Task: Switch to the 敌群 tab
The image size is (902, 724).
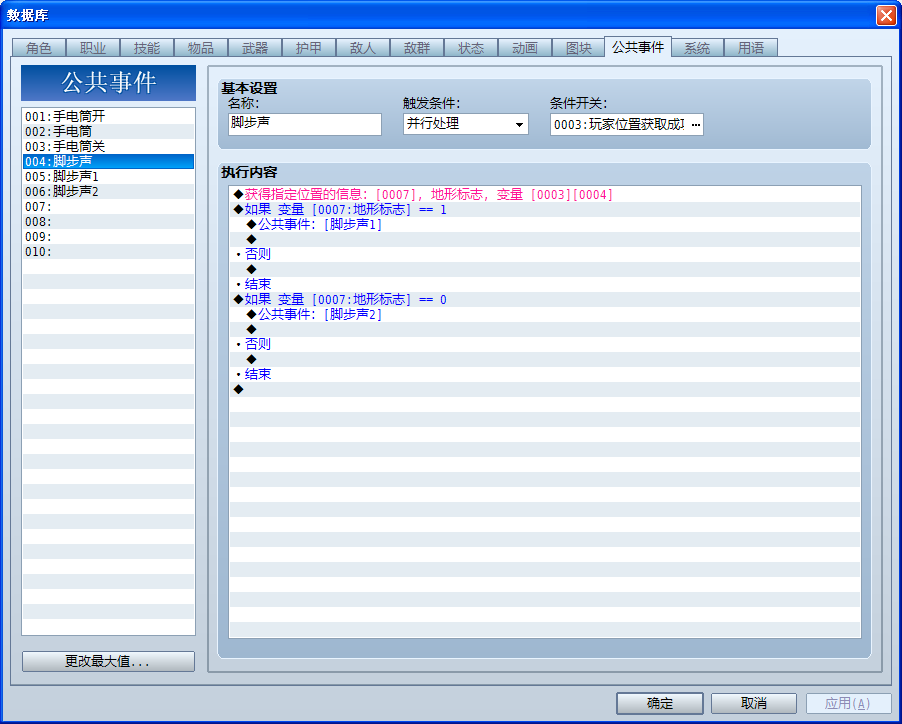Action: 418,48
